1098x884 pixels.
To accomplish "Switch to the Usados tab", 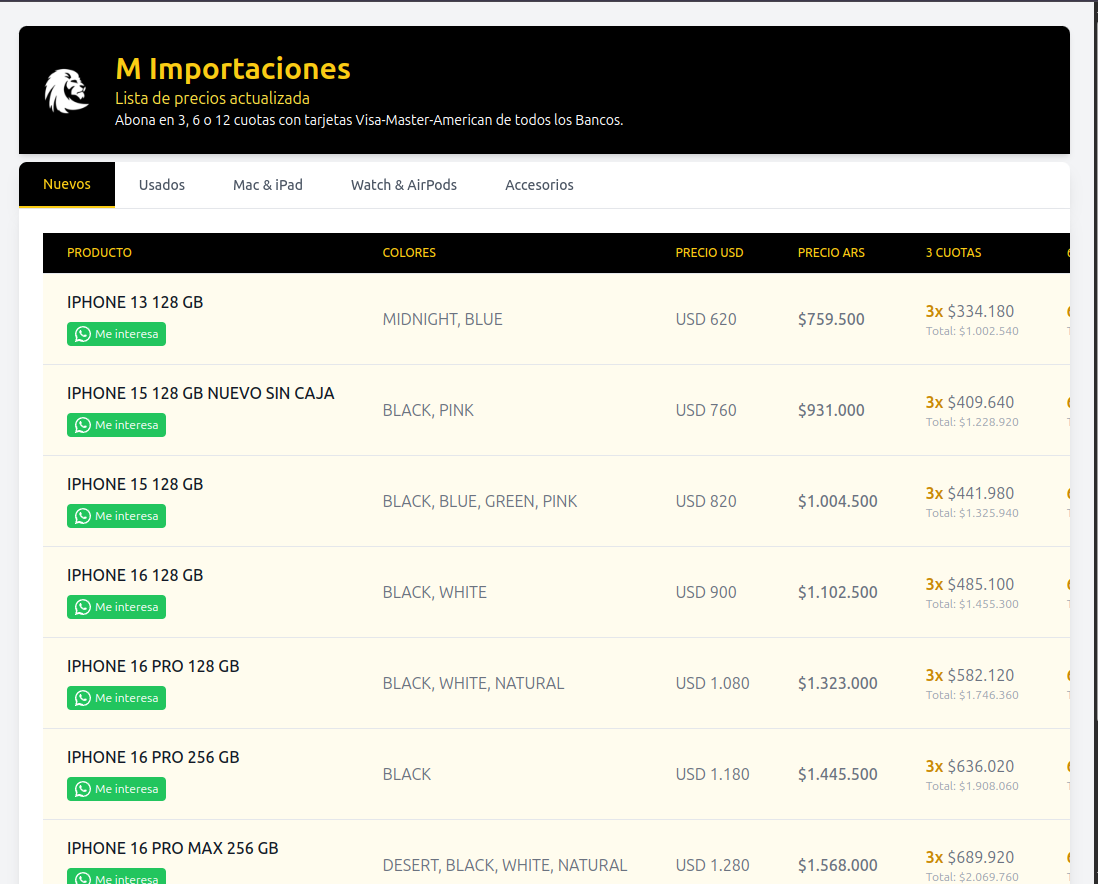I will point(162,185).
